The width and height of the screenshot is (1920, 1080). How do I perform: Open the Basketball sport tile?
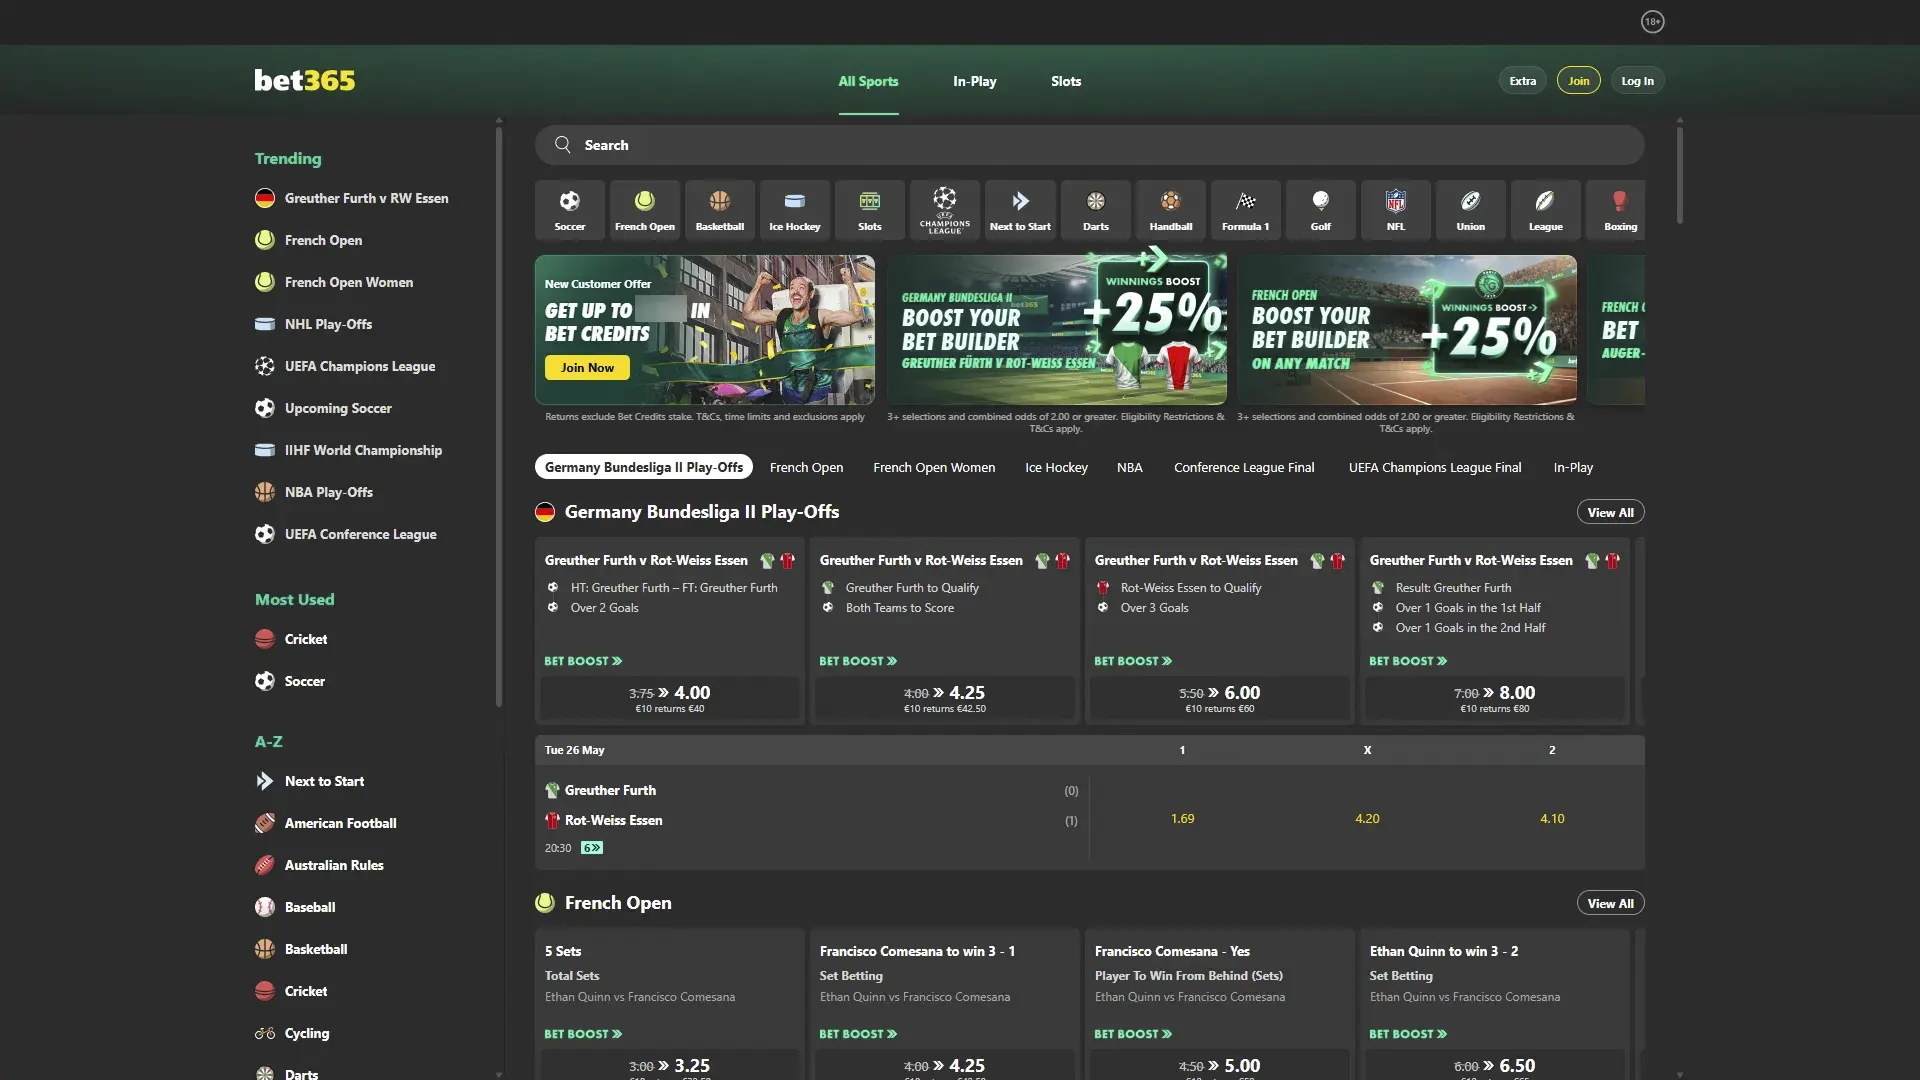tap(720, 210)
